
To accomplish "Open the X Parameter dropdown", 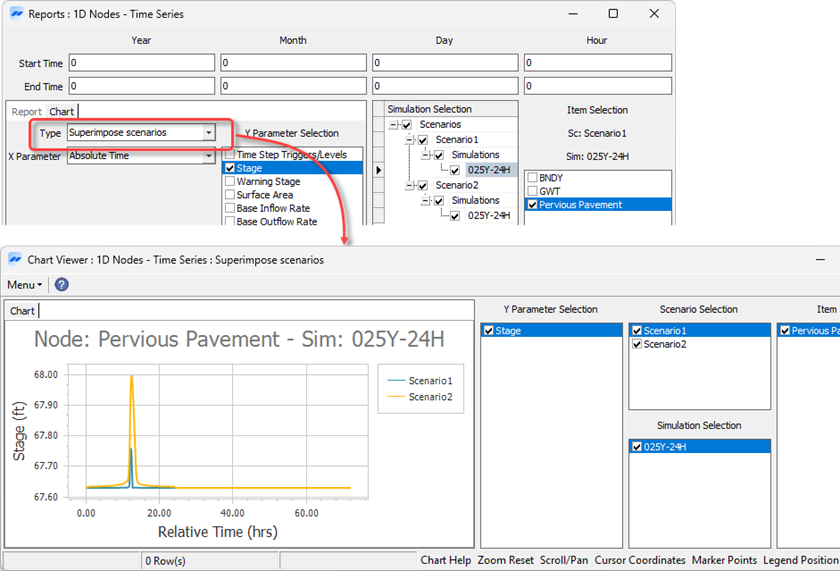I will 208,156.
